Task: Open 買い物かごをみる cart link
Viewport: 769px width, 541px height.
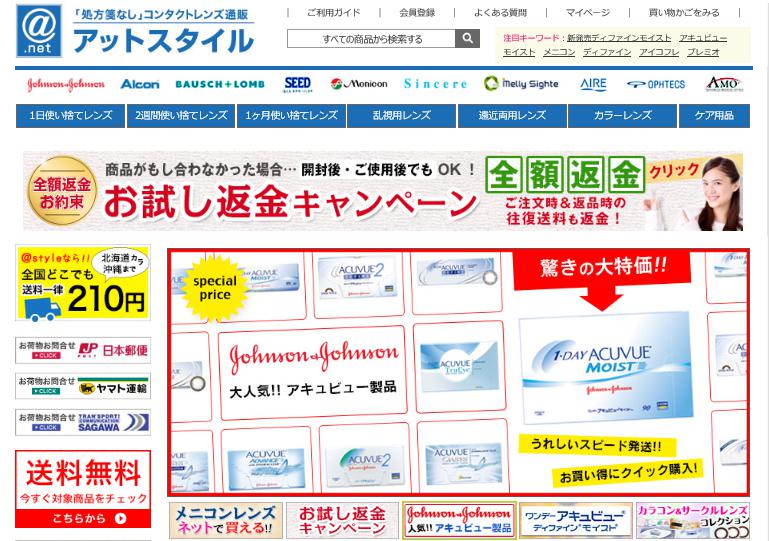Action: [x=684, y=13]
